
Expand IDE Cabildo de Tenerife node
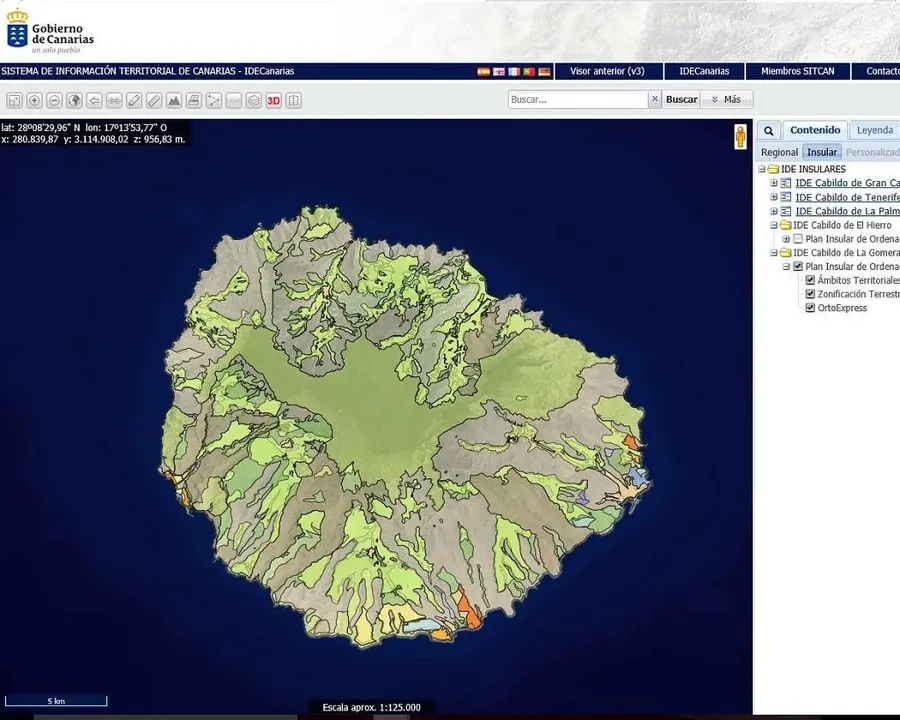tap(774, 197)
